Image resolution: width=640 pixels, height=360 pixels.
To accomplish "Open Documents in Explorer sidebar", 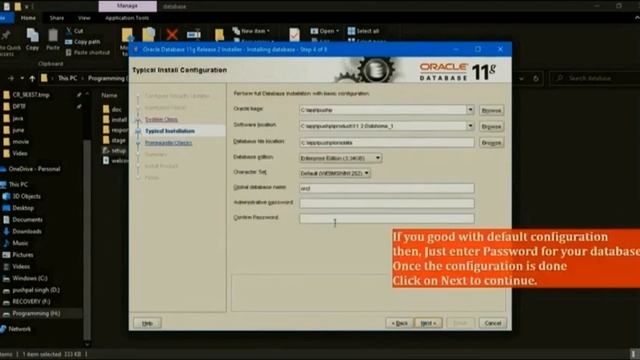I will pyautogui.click(x=27, y=220).
